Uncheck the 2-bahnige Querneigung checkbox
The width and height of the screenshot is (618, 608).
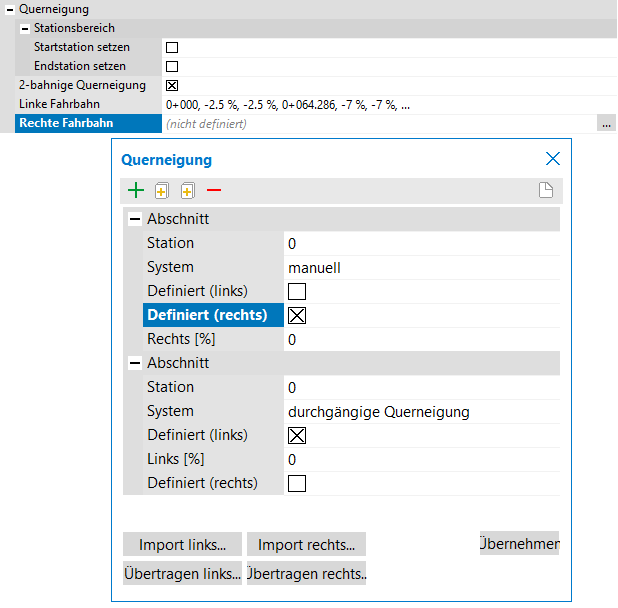pos(172,85)
